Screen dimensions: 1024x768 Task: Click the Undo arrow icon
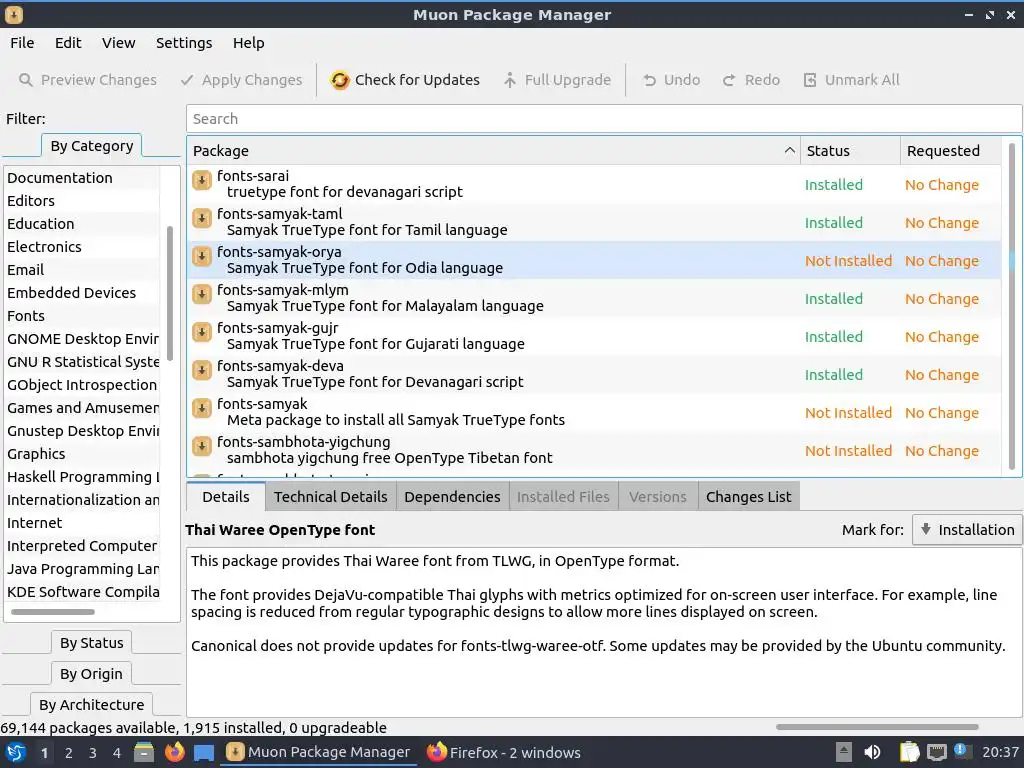coord(649,80)
